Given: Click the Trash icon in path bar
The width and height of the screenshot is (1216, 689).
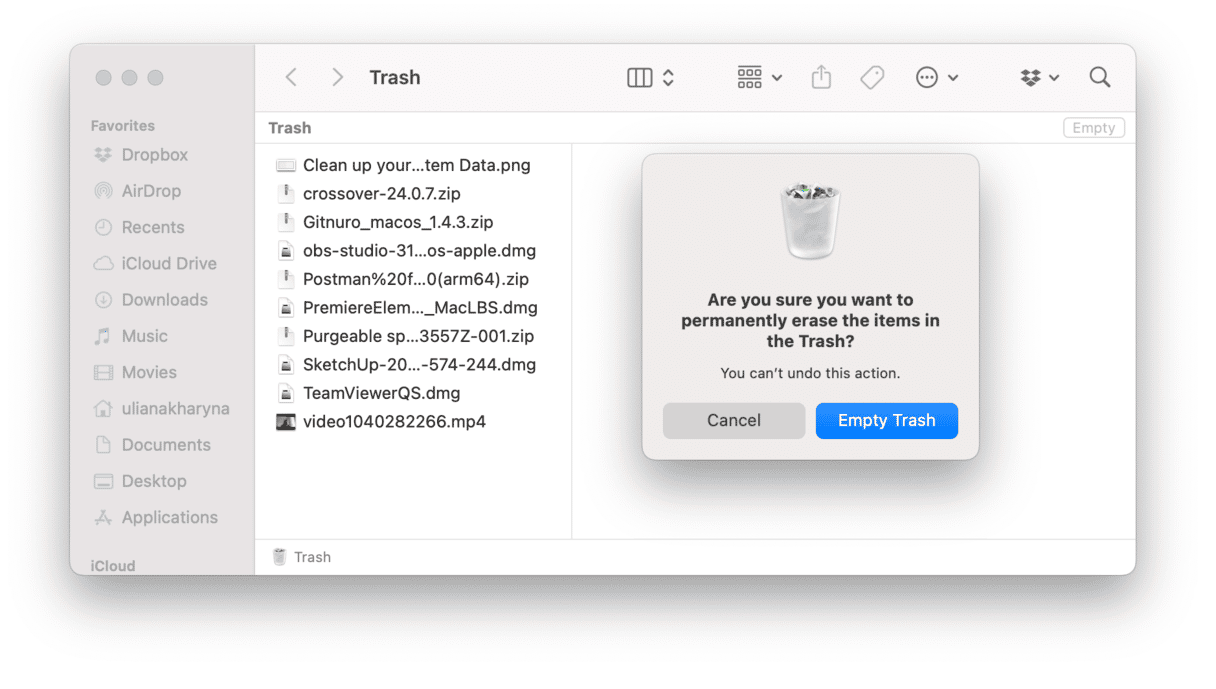Looking at the screenshot, I should [280, 557].
